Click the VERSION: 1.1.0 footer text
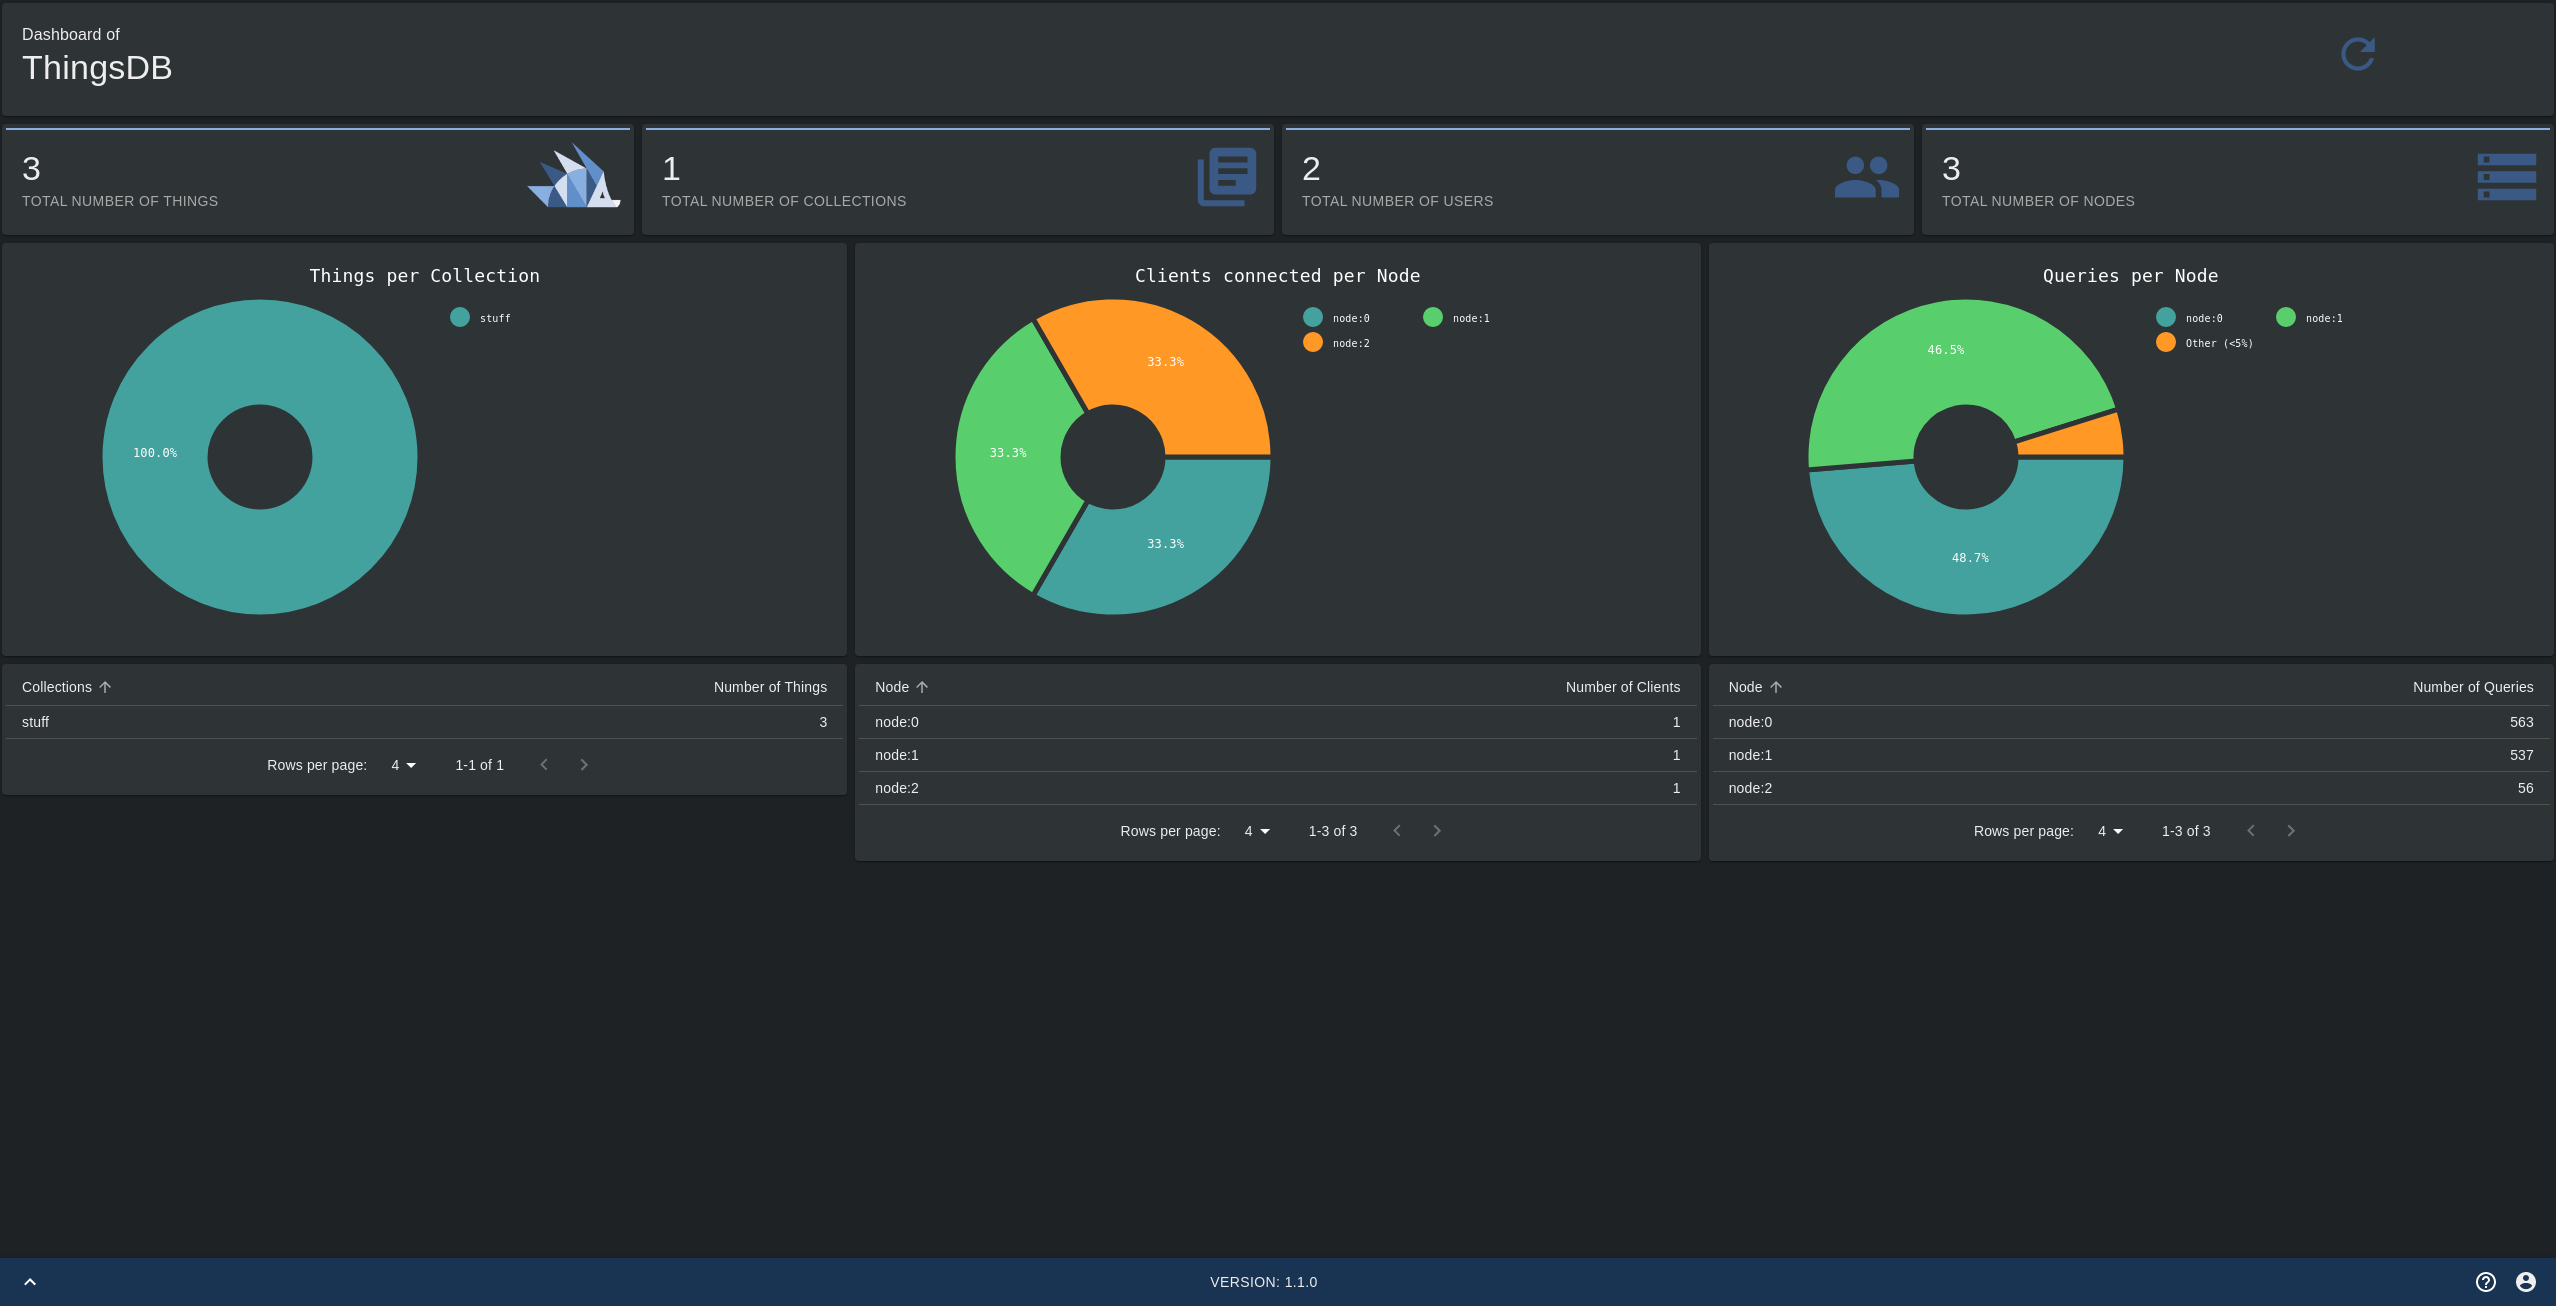 pyautogui.click(x=1264, y=1282)
